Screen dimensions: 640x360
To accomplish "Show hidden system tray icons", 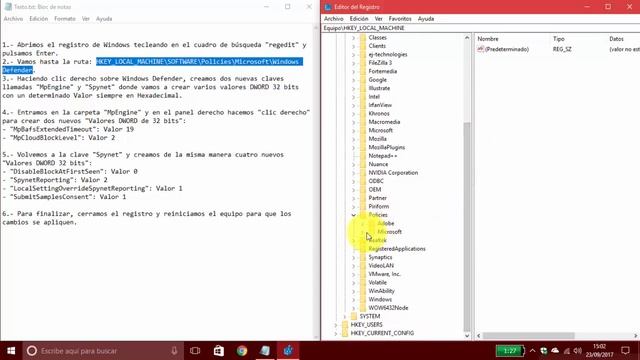I will pyautogui.click(x=532, y=351).
